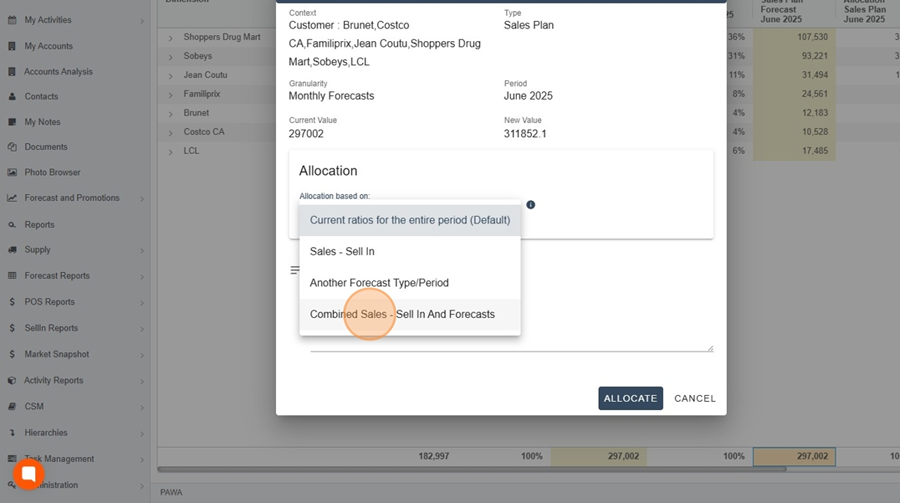900x503 pixels.
Task: Click the SellIn Reports dollar icon
Action: 12,328
